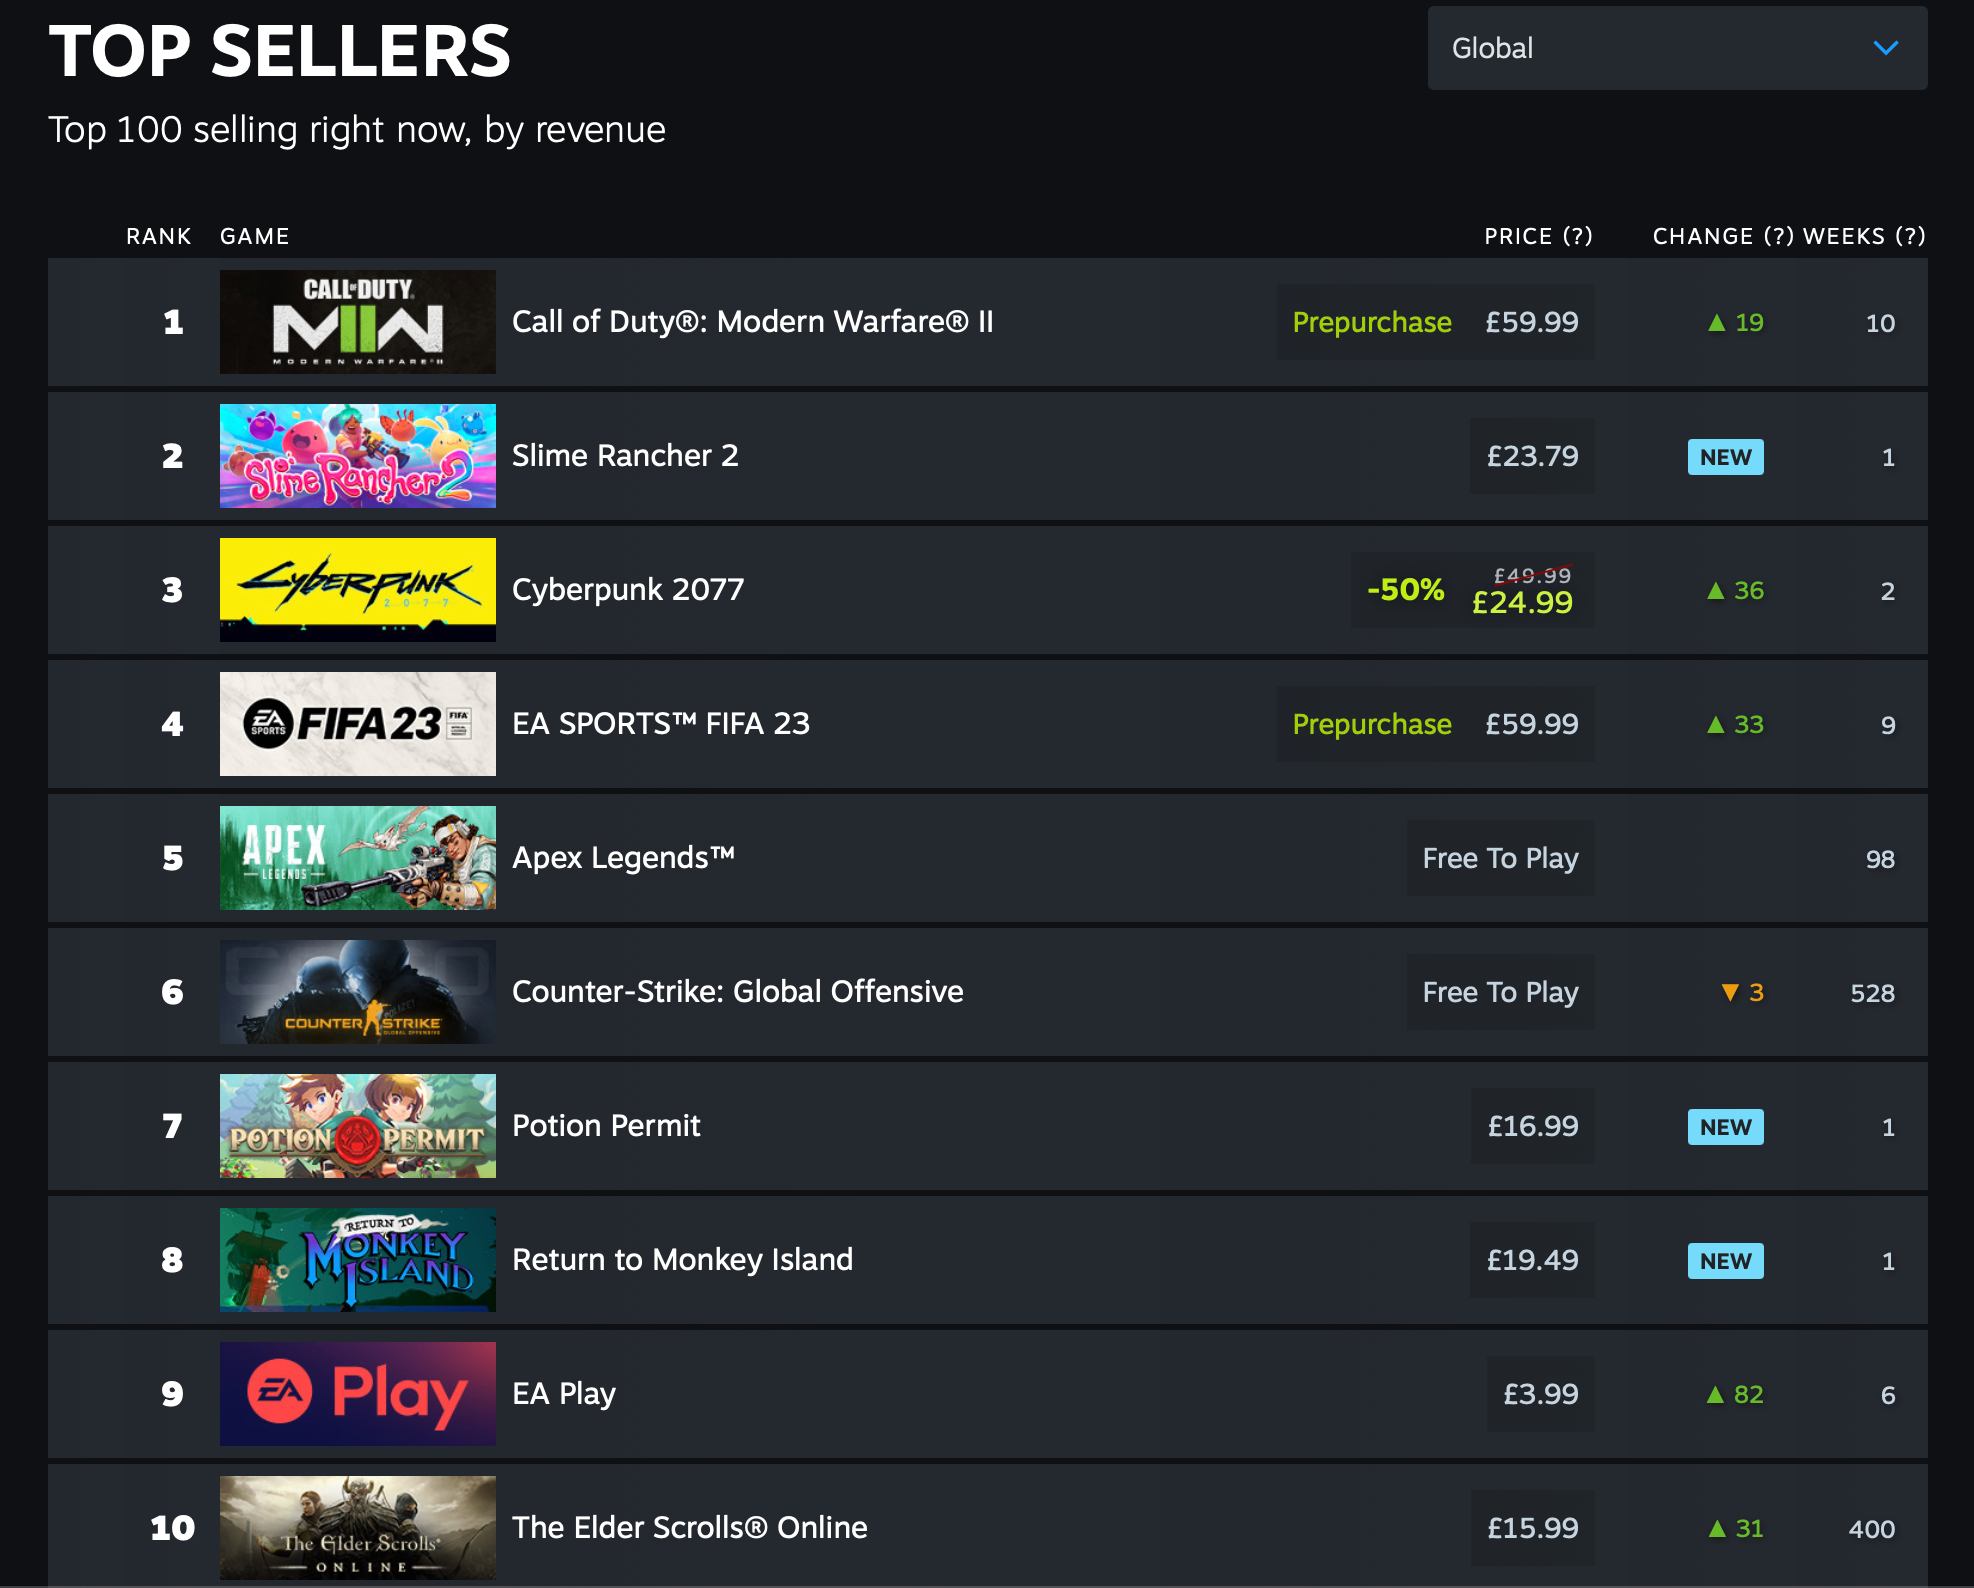Click the Prepurchase label for FIFA 23
Image resolution: width=1974 pixels, height=1588 pixels.
[1372, 724]
